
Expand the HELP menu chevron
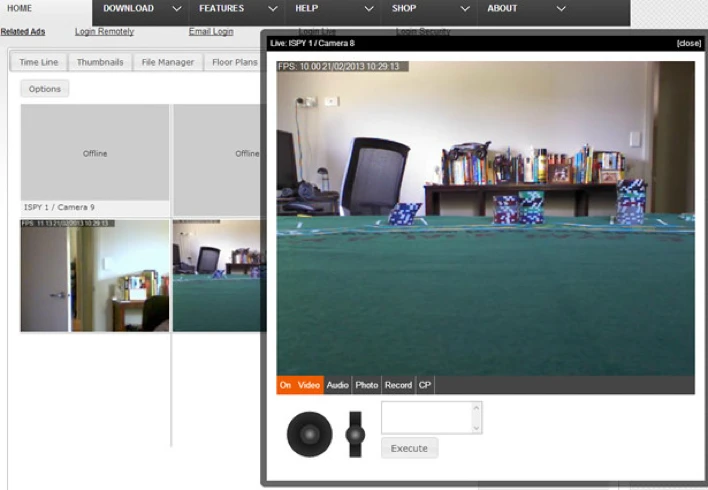(x=369, y=9)
